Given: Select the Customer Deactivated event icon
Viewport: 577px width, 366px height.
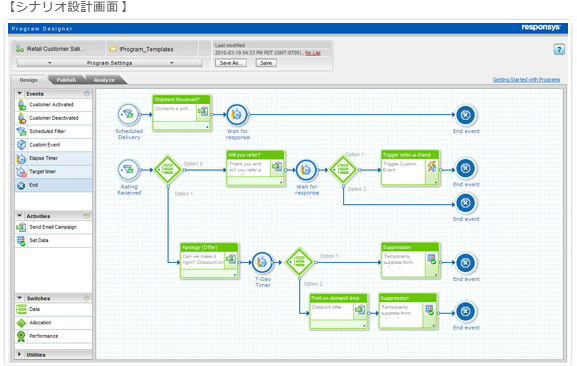Looking at the screenshot, I should pos(21,118).
